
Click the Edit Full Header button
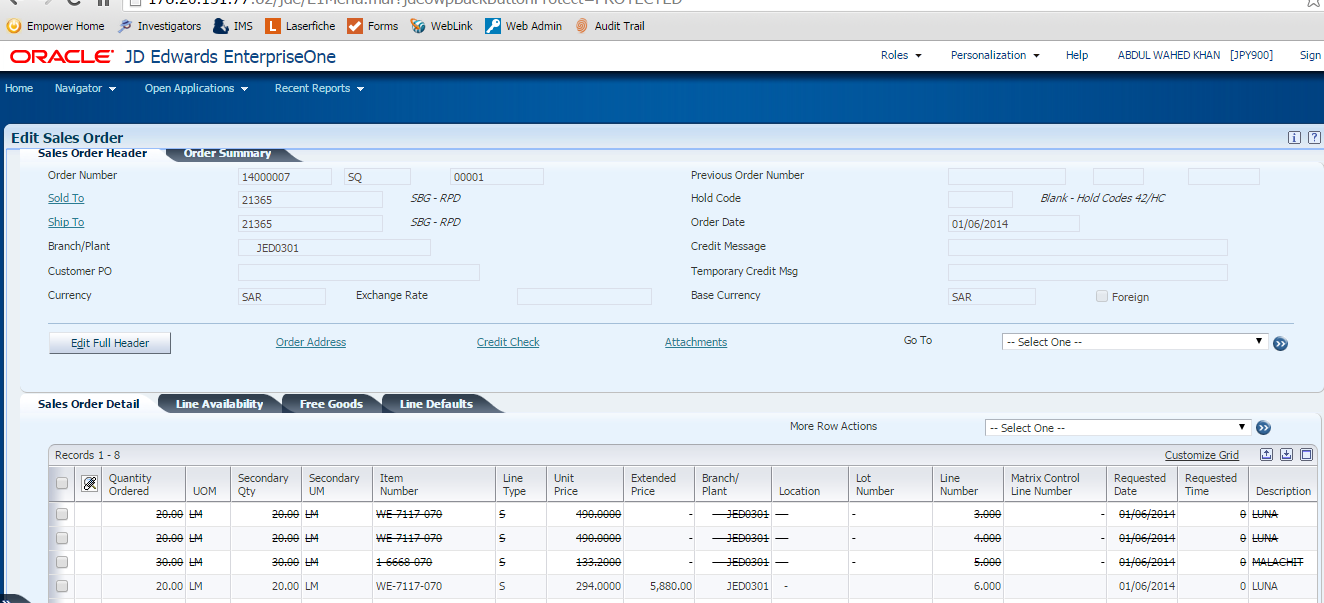pos(110,343)
